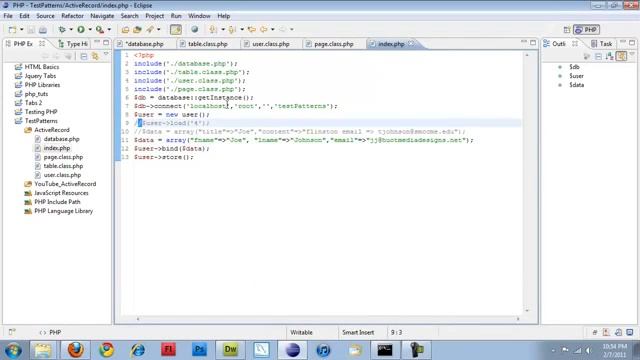The height and width of the screenshot is (360, 640).
Task: Switch to the Type Hierarchy view tab
Action: pos(73,44)
